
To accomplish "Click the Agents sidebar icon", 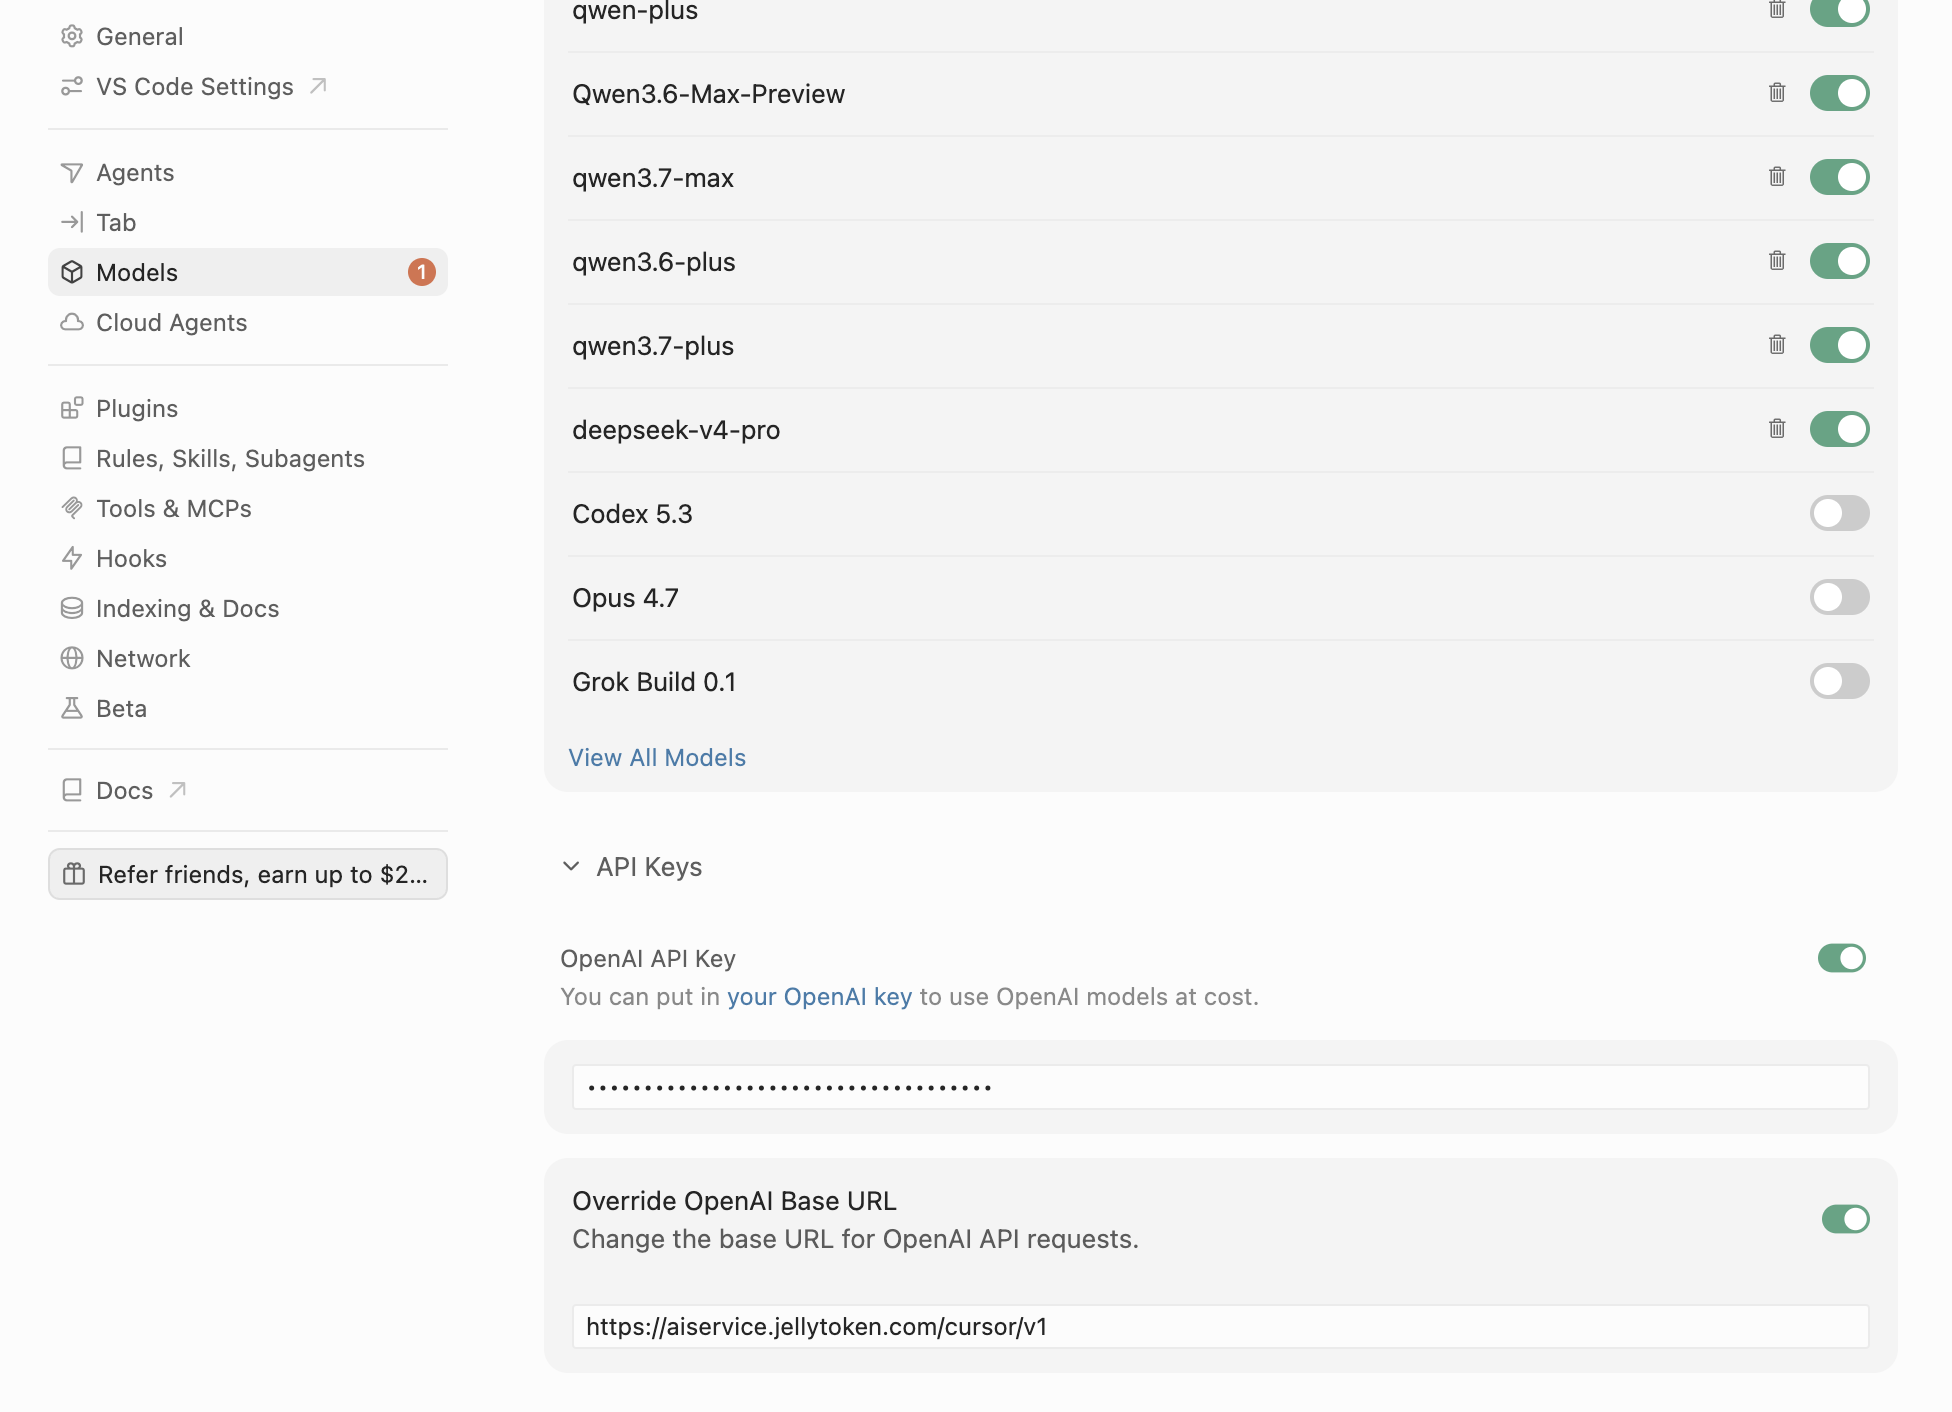I will [72, 173].
